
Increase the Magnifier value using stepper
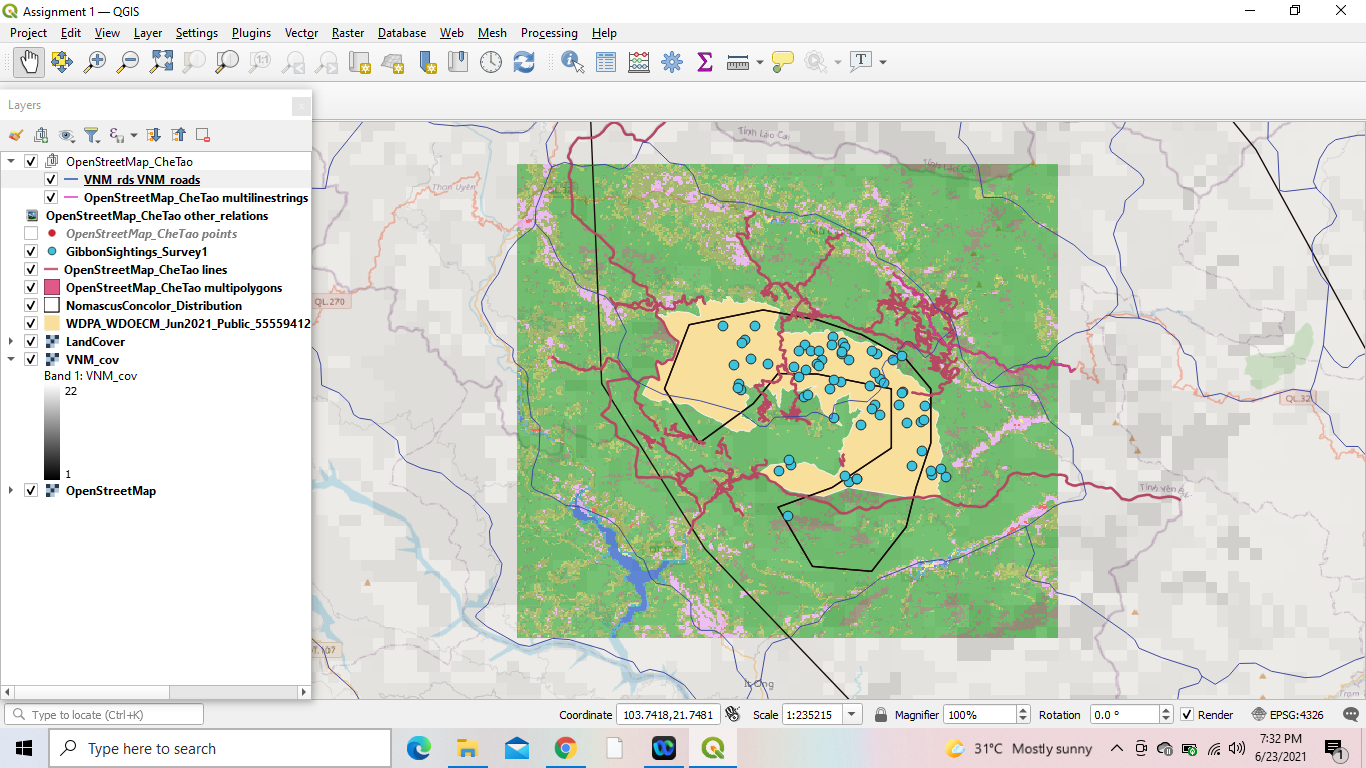tap(1022, 711)
